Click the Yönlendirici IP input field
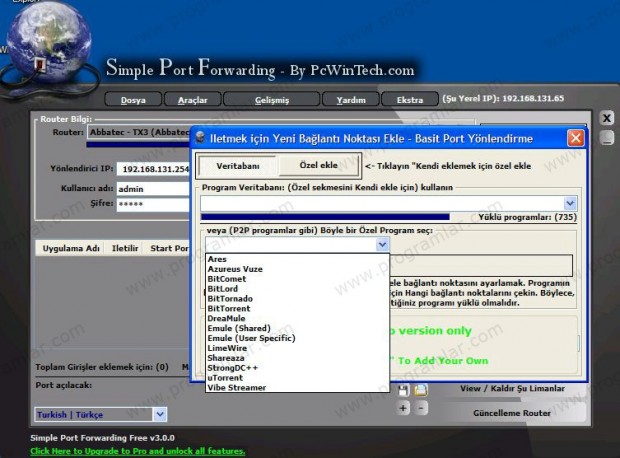 pyautogui.click(x=153, y=169)
